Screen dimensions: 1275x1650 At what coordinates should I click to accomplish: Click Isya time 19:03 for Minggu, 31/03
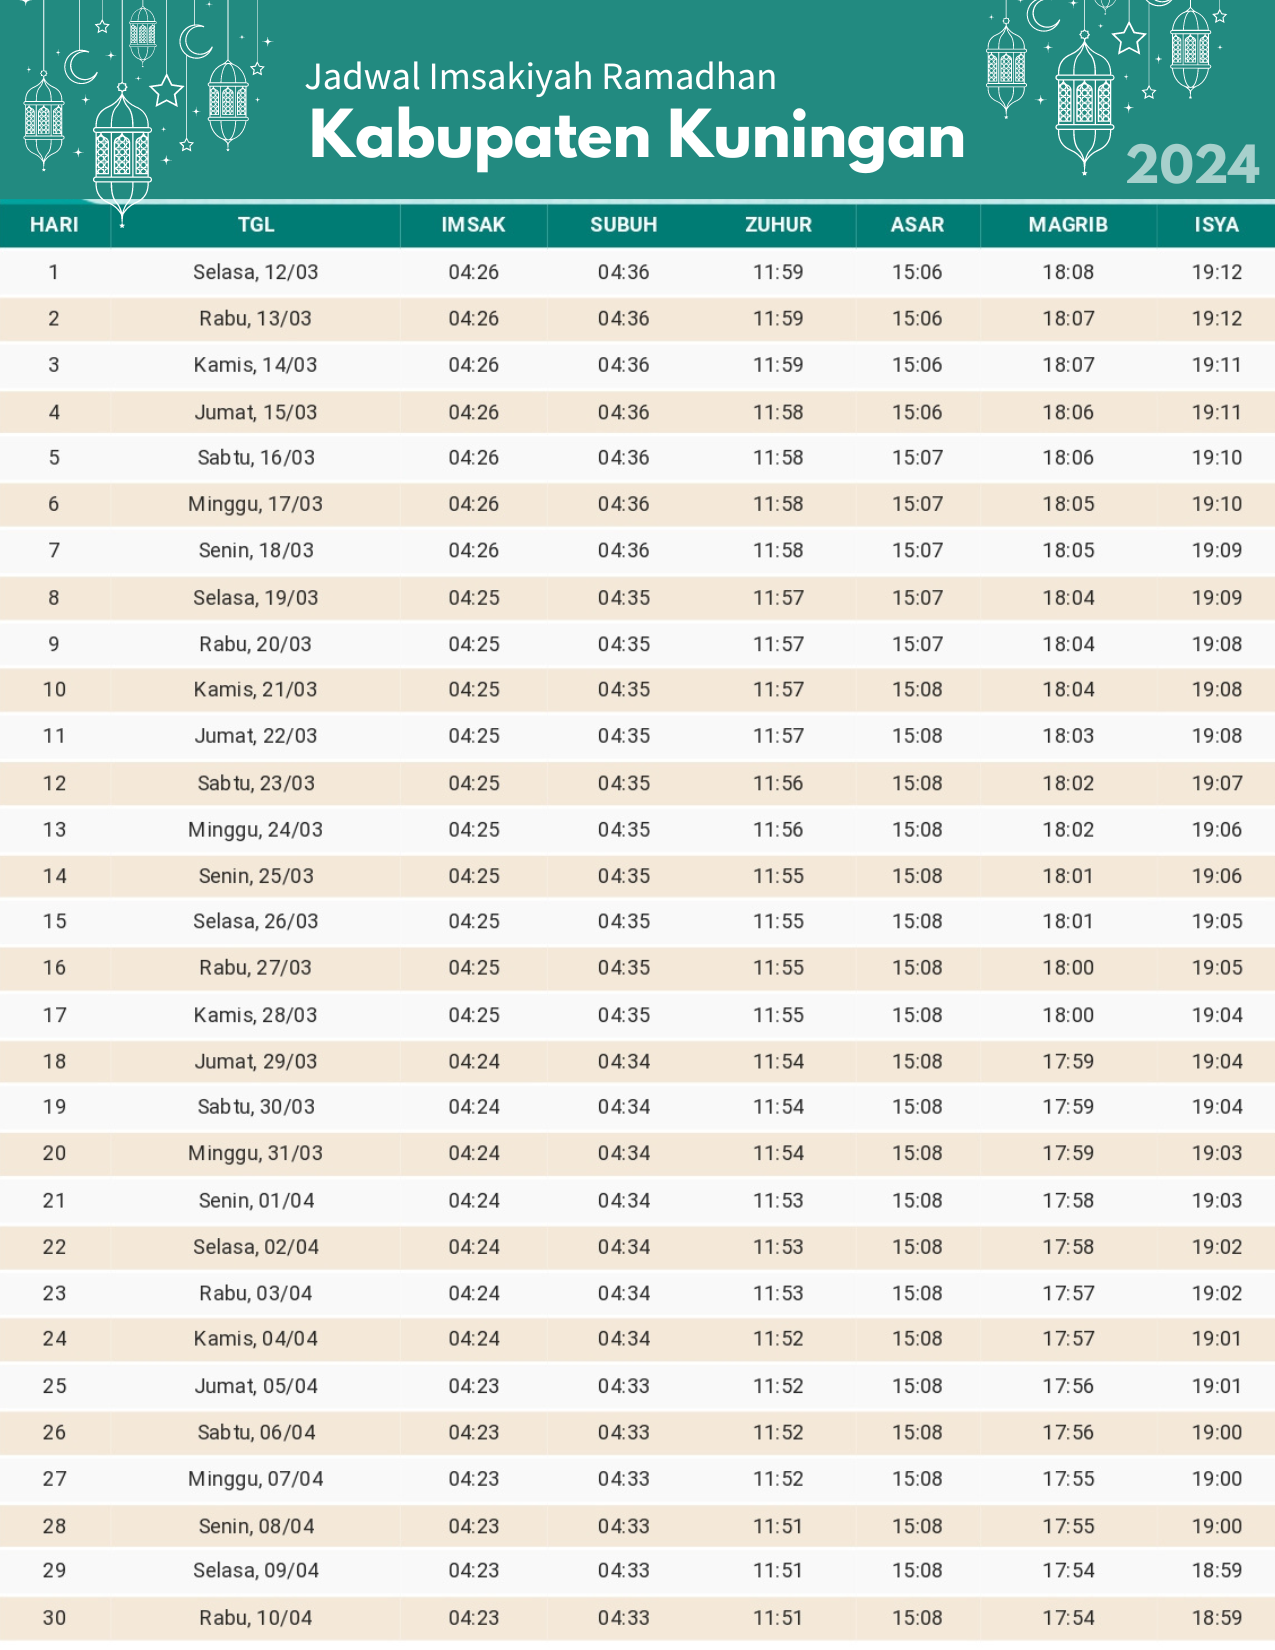tap(1217, 1153)
